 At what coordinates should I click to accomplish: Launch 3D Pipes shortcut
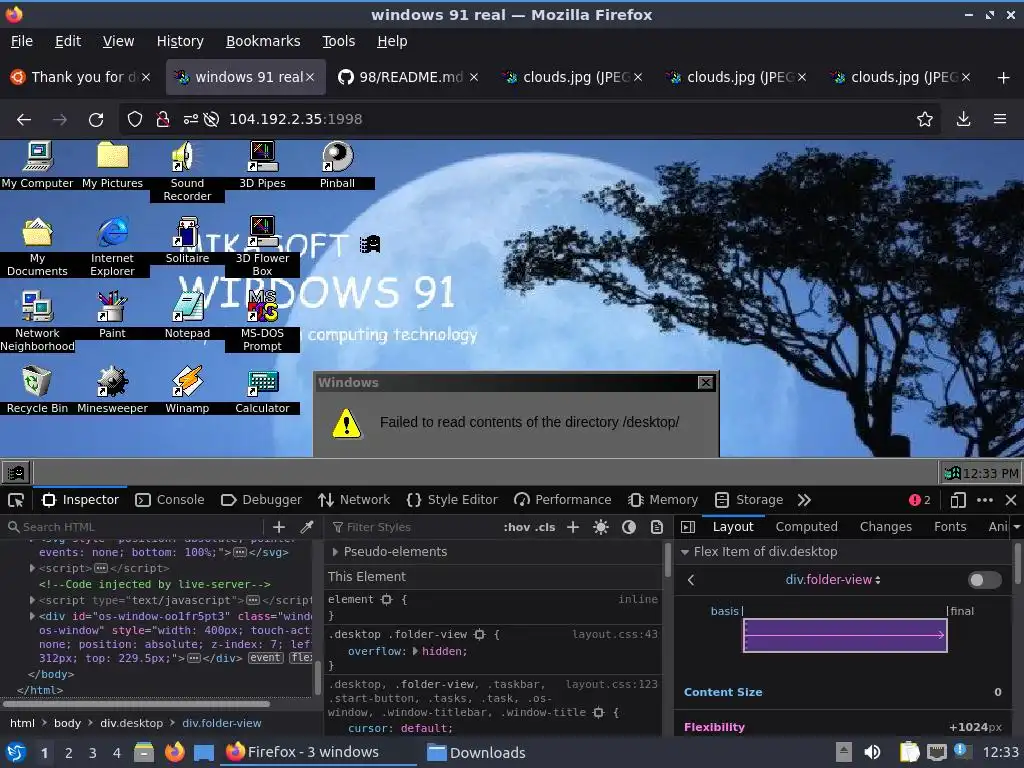click(x=262, y=165)
